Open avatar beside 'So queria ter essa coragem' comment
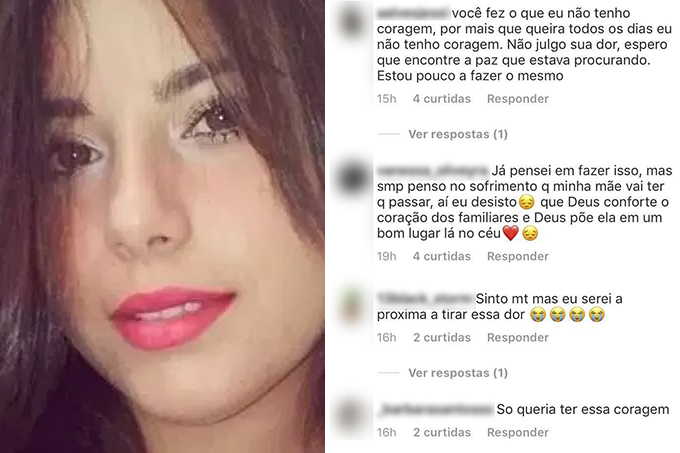The width and height of the screenshot is (680, 453). tap(351, 417)
